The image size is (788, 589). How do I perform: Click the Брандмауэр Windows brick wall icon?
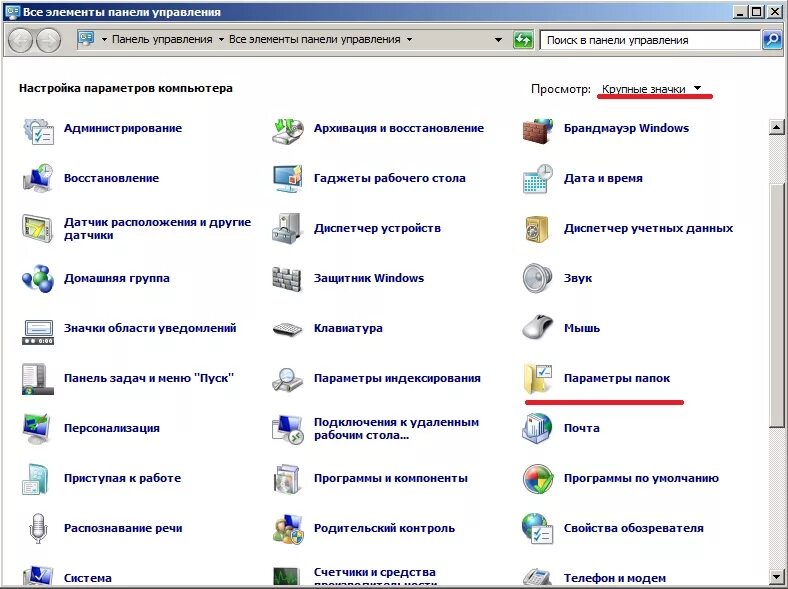[538, 131]
